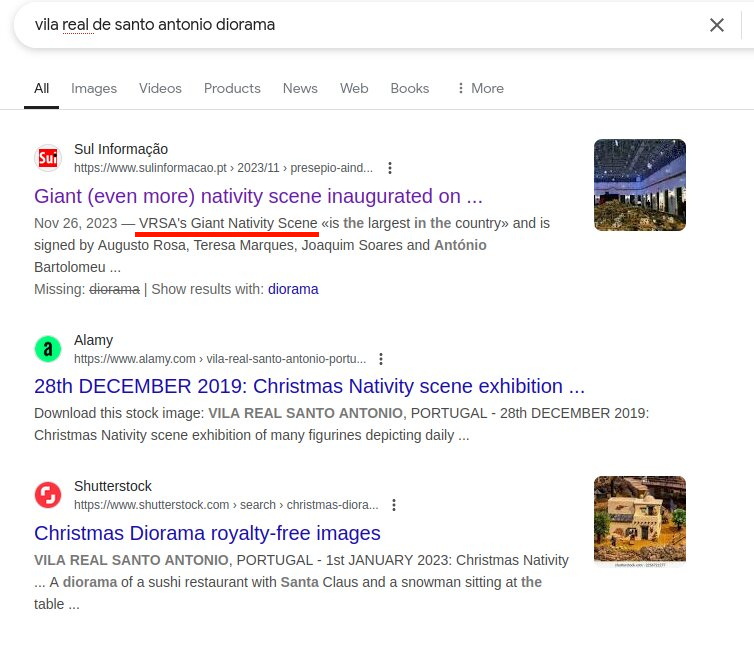Expand the More search filters menu

pos(479,88)
